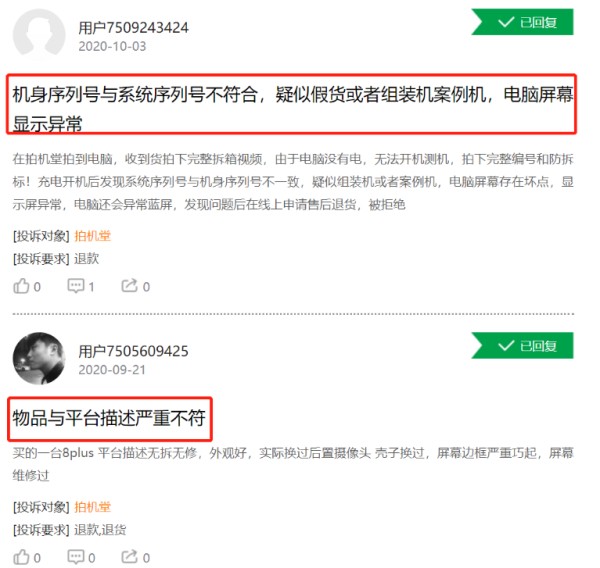Click the first complaint's description text
This screenshot has width=600, height=568.
point(293,181)
